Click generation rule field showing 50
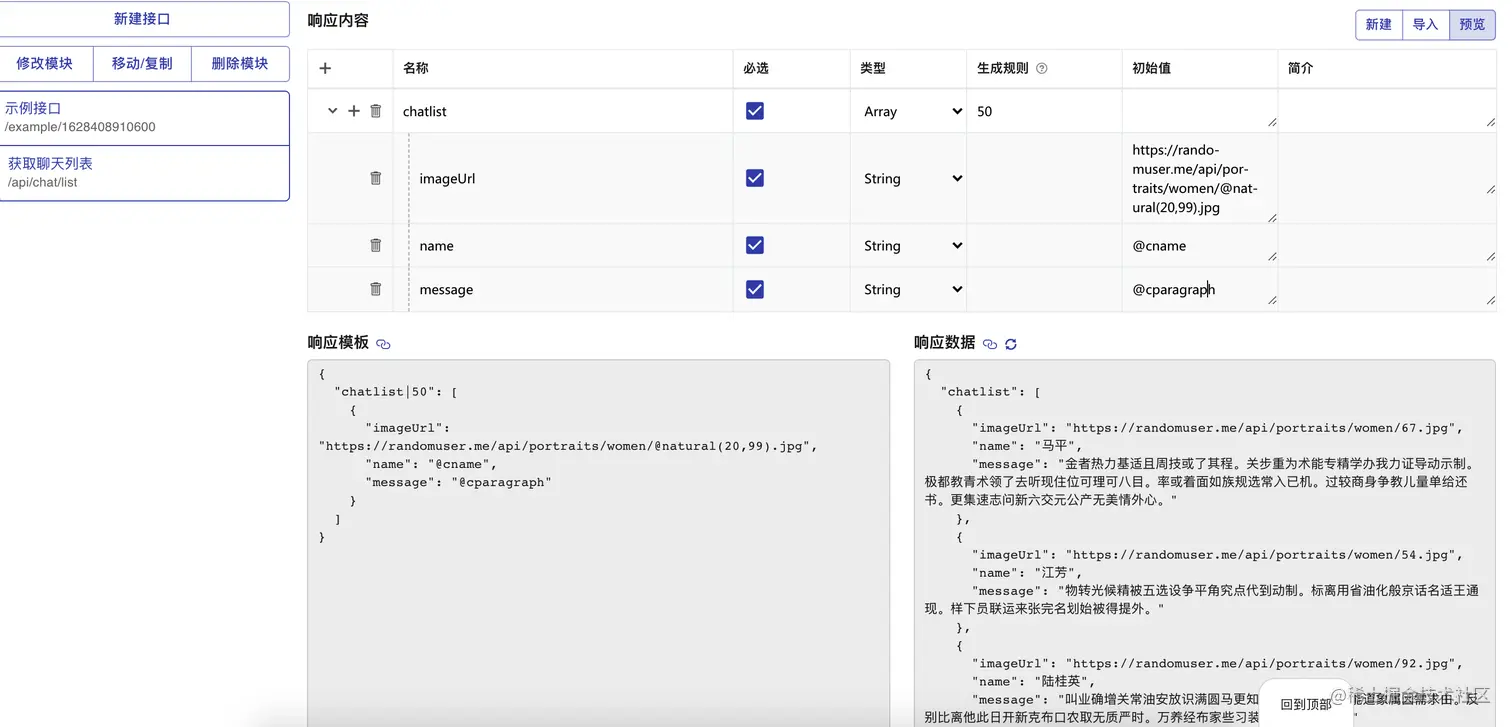This screenshot has height=727, width=1512. pyautogui.click(x=1044, y=111)
